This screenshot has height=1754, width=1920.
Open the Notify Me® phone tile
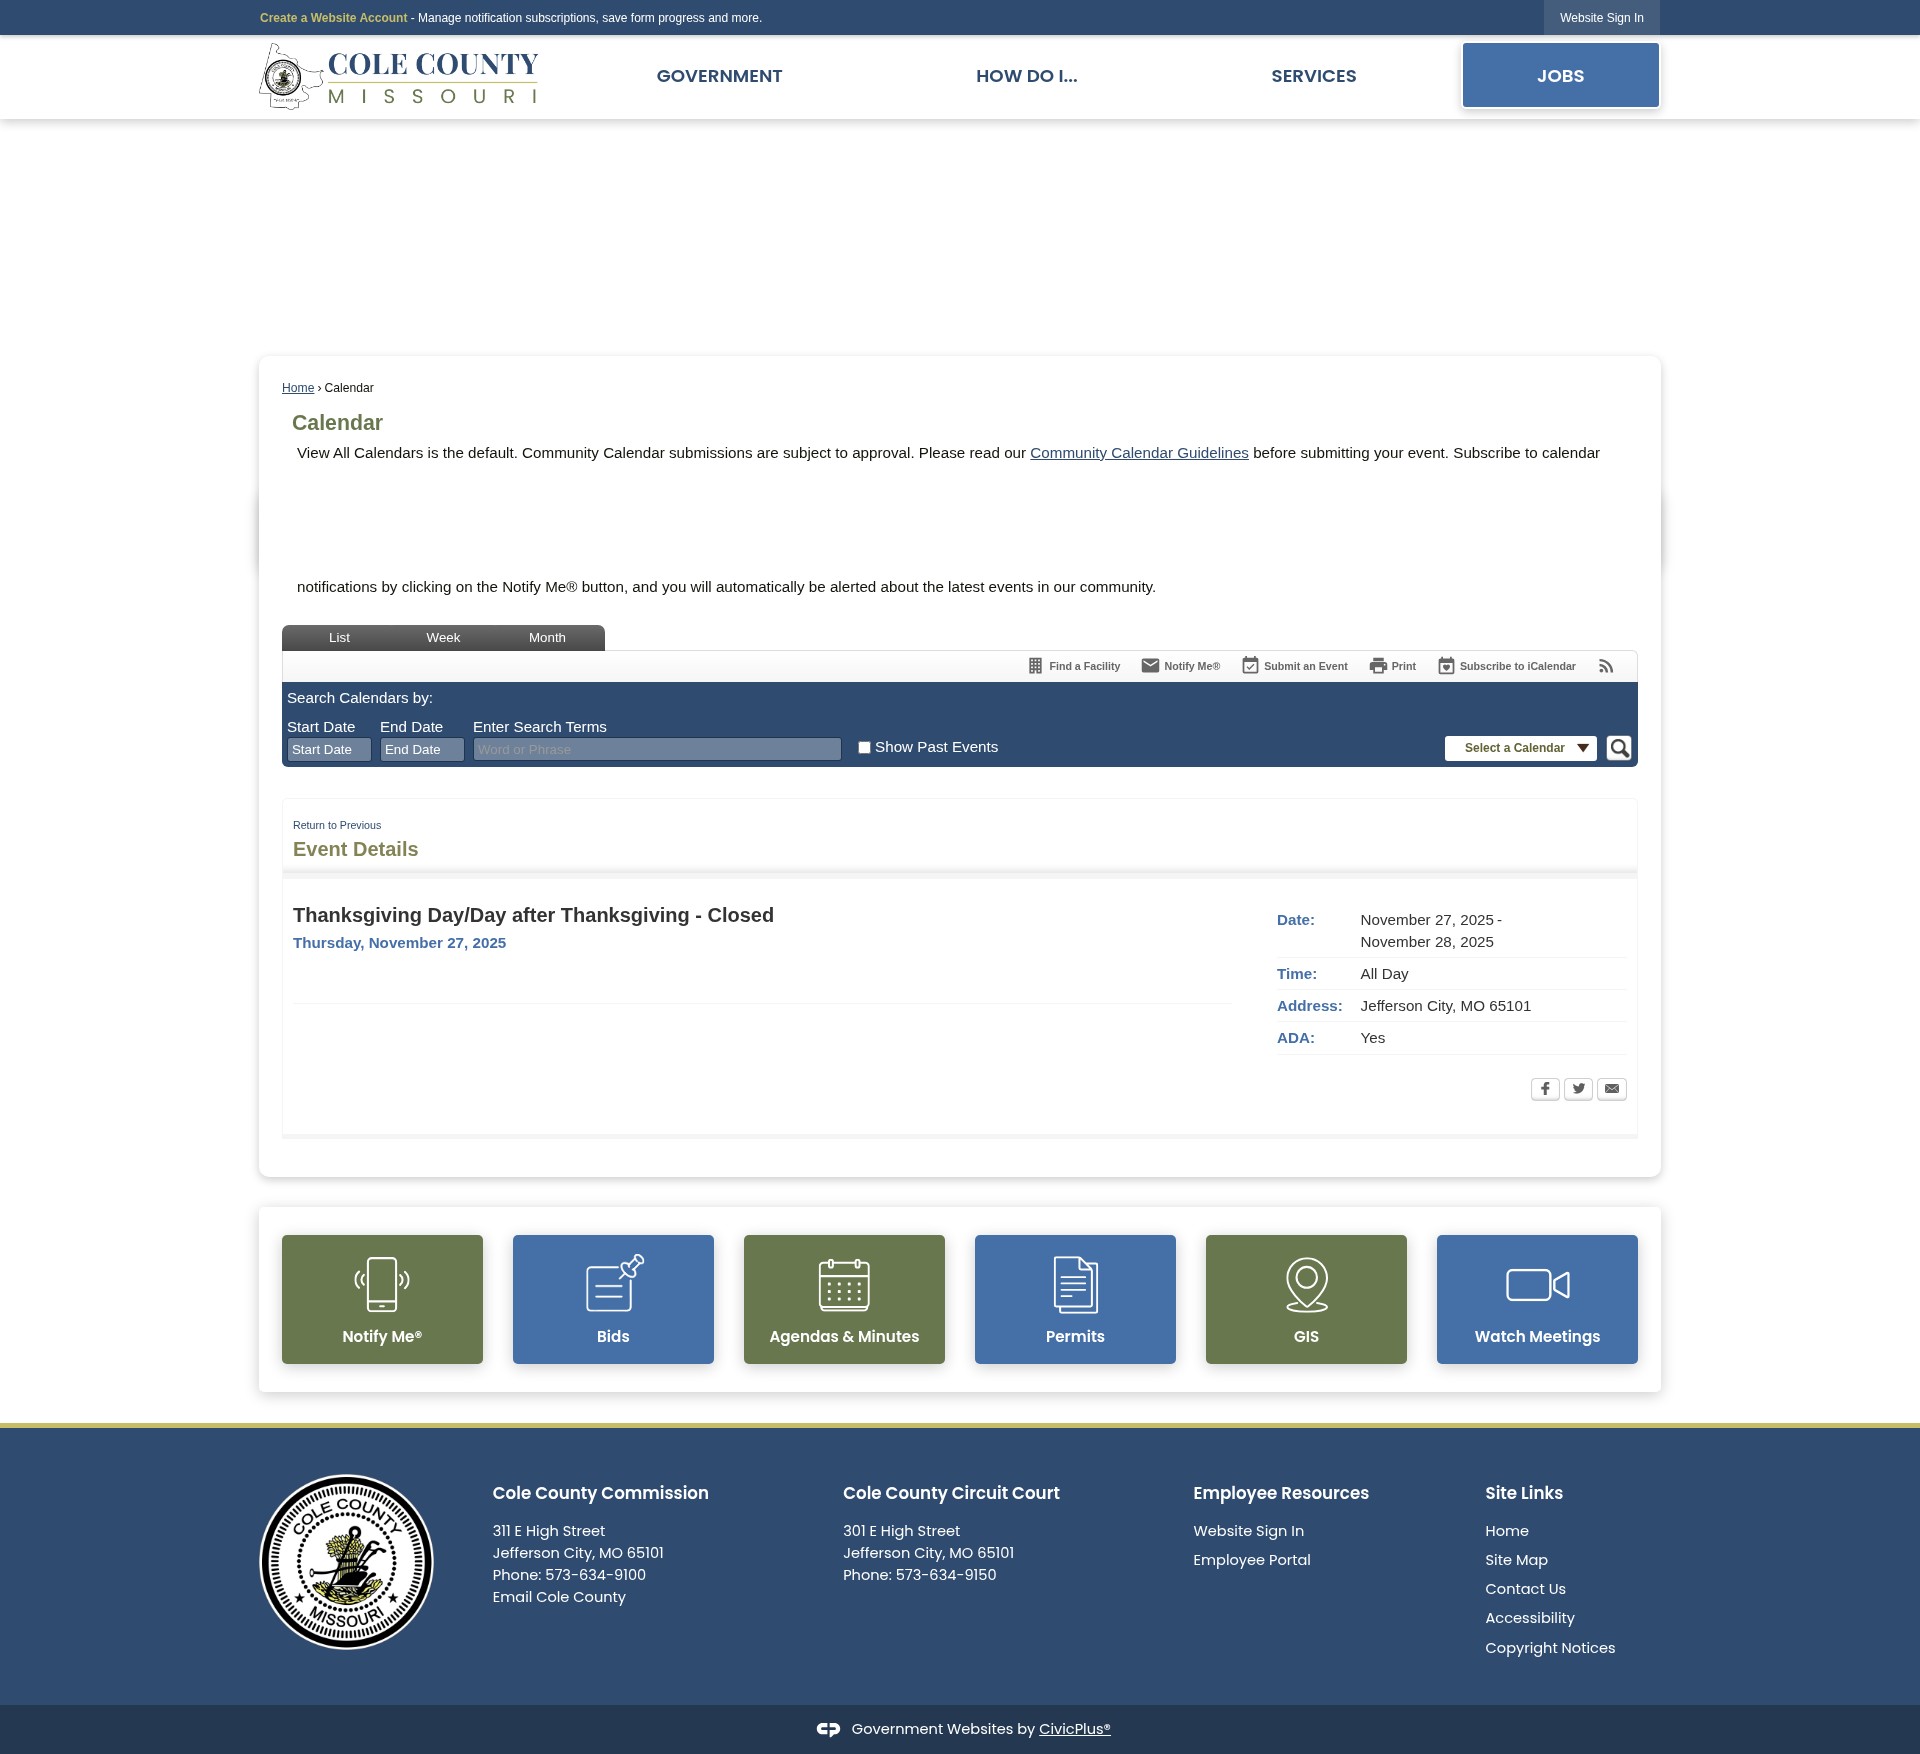click(382, 1299)
